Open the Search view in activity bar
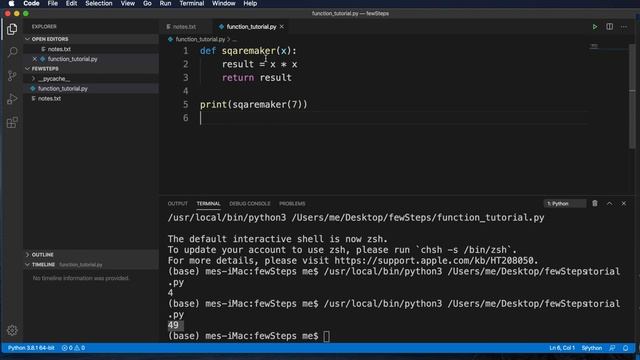Screen dimensions: 640x360 [12, 52]
